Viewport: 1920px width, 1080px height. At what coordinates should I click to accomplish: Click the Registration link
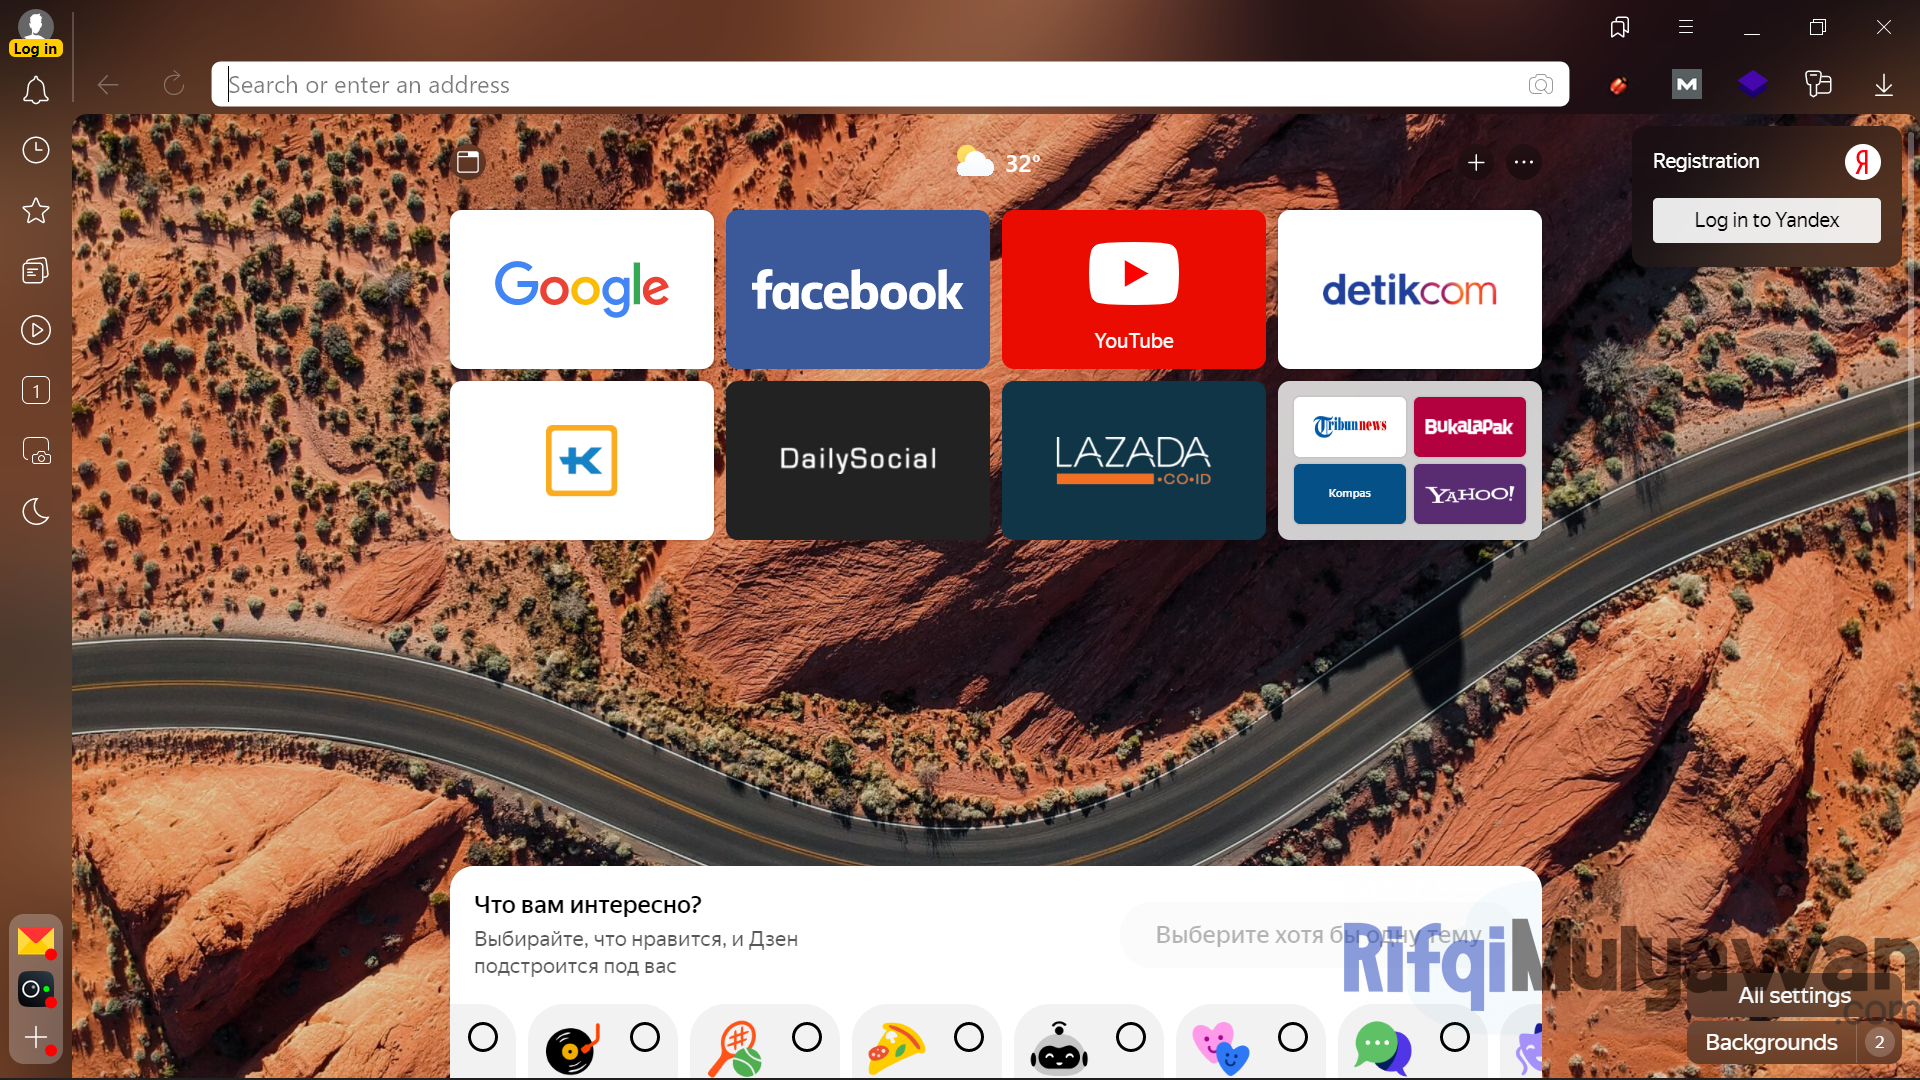point(1706,160)
